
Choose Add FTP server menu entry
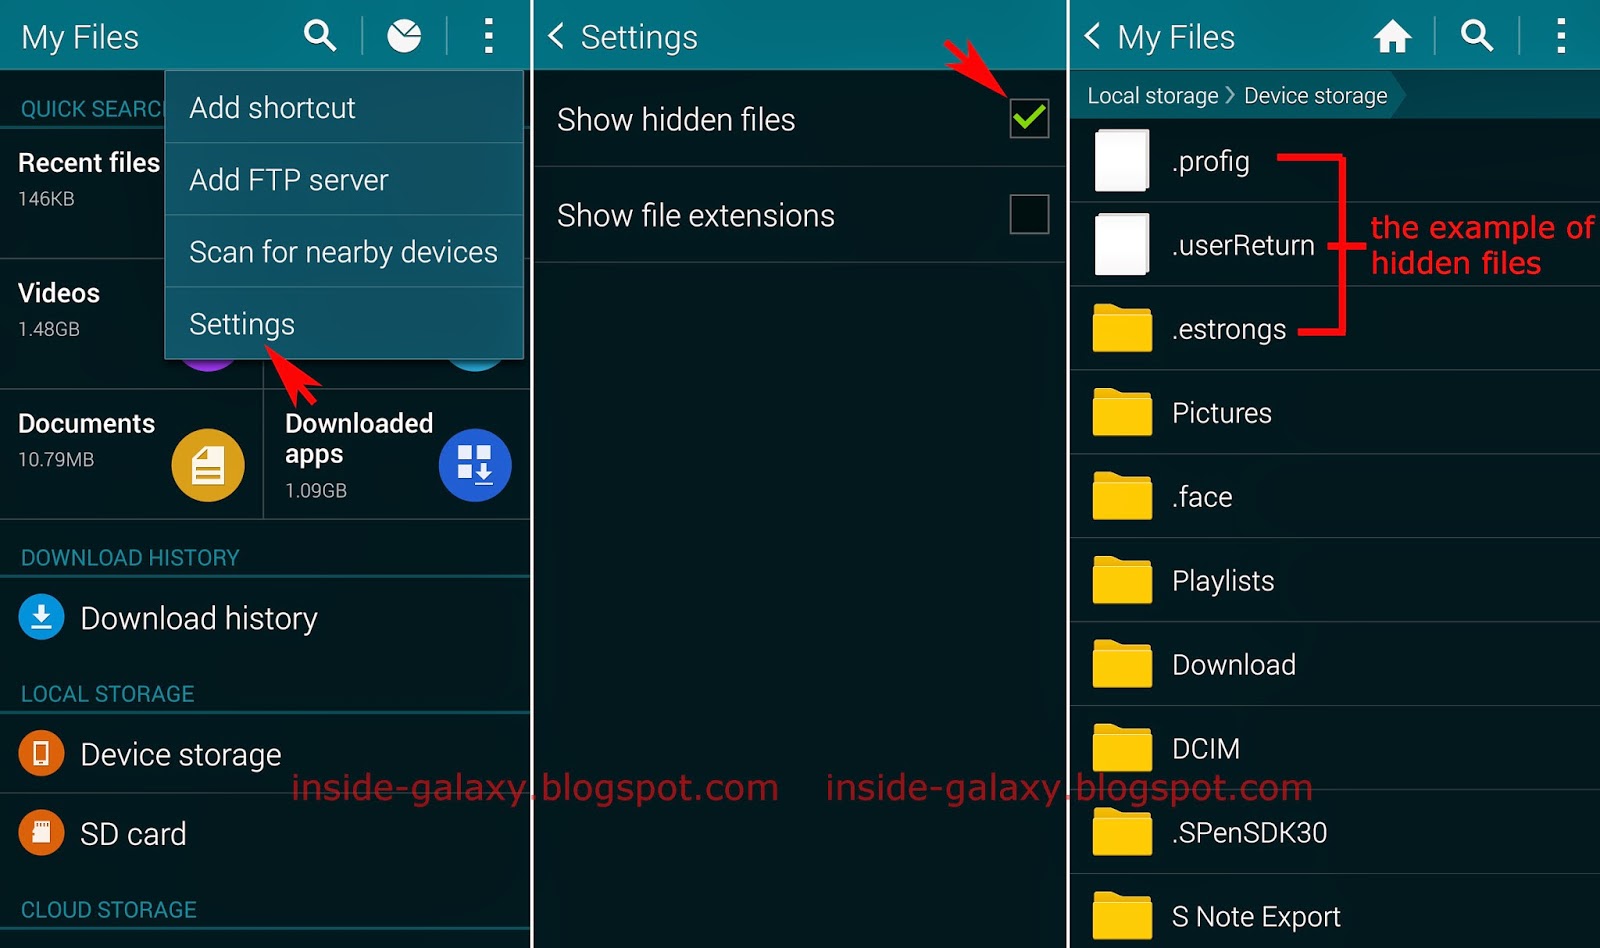click(344, 180)
